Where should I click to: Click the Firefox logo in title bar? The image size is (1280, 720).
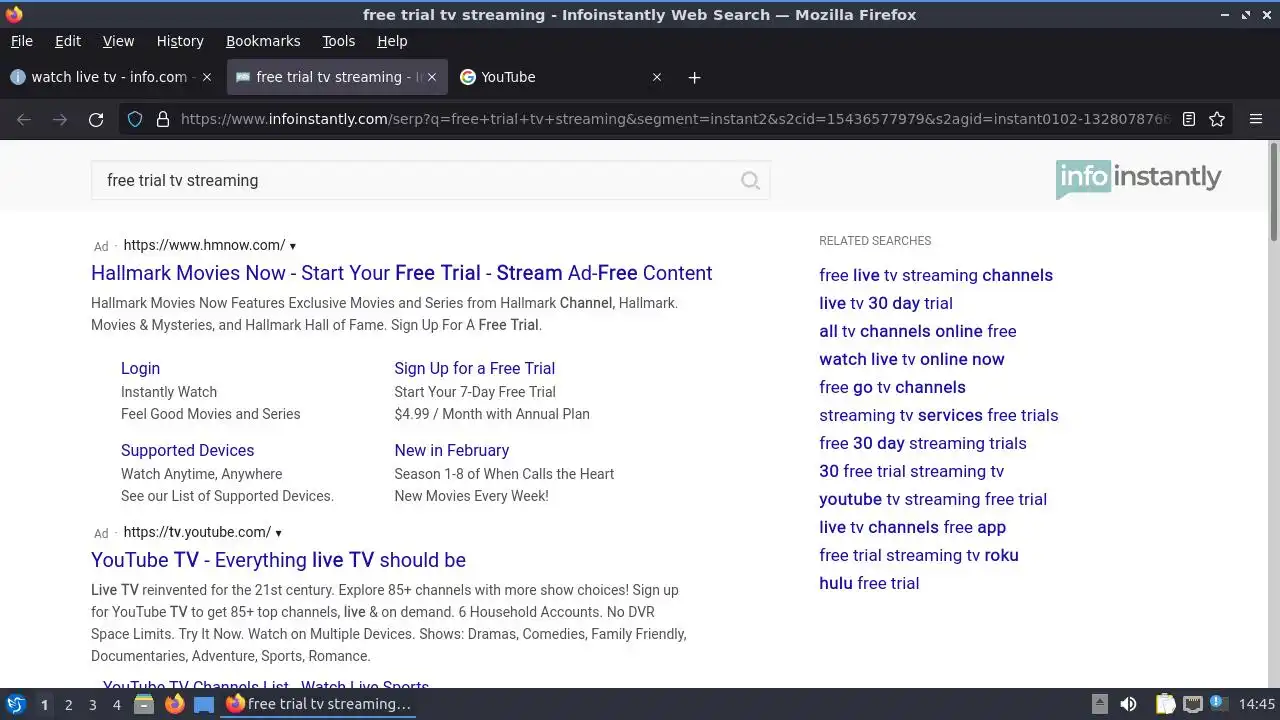(14, 14)
